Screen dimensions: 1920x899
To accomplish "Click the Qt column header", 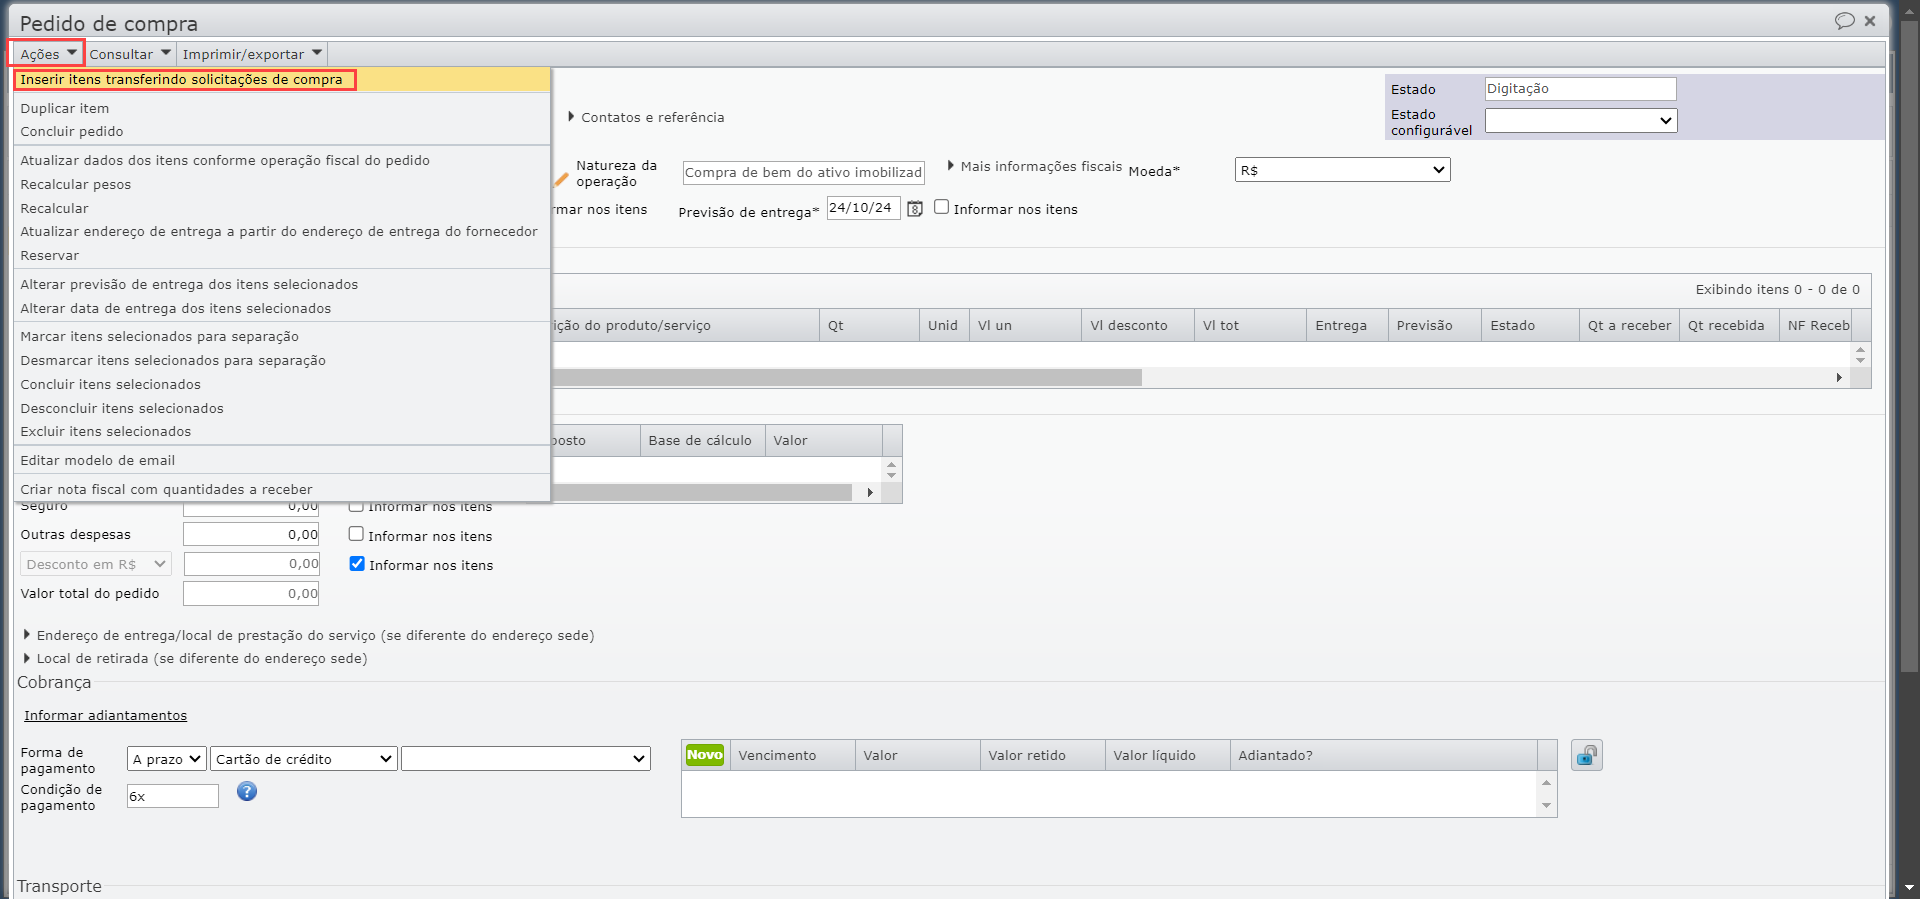I will point(869,326).
